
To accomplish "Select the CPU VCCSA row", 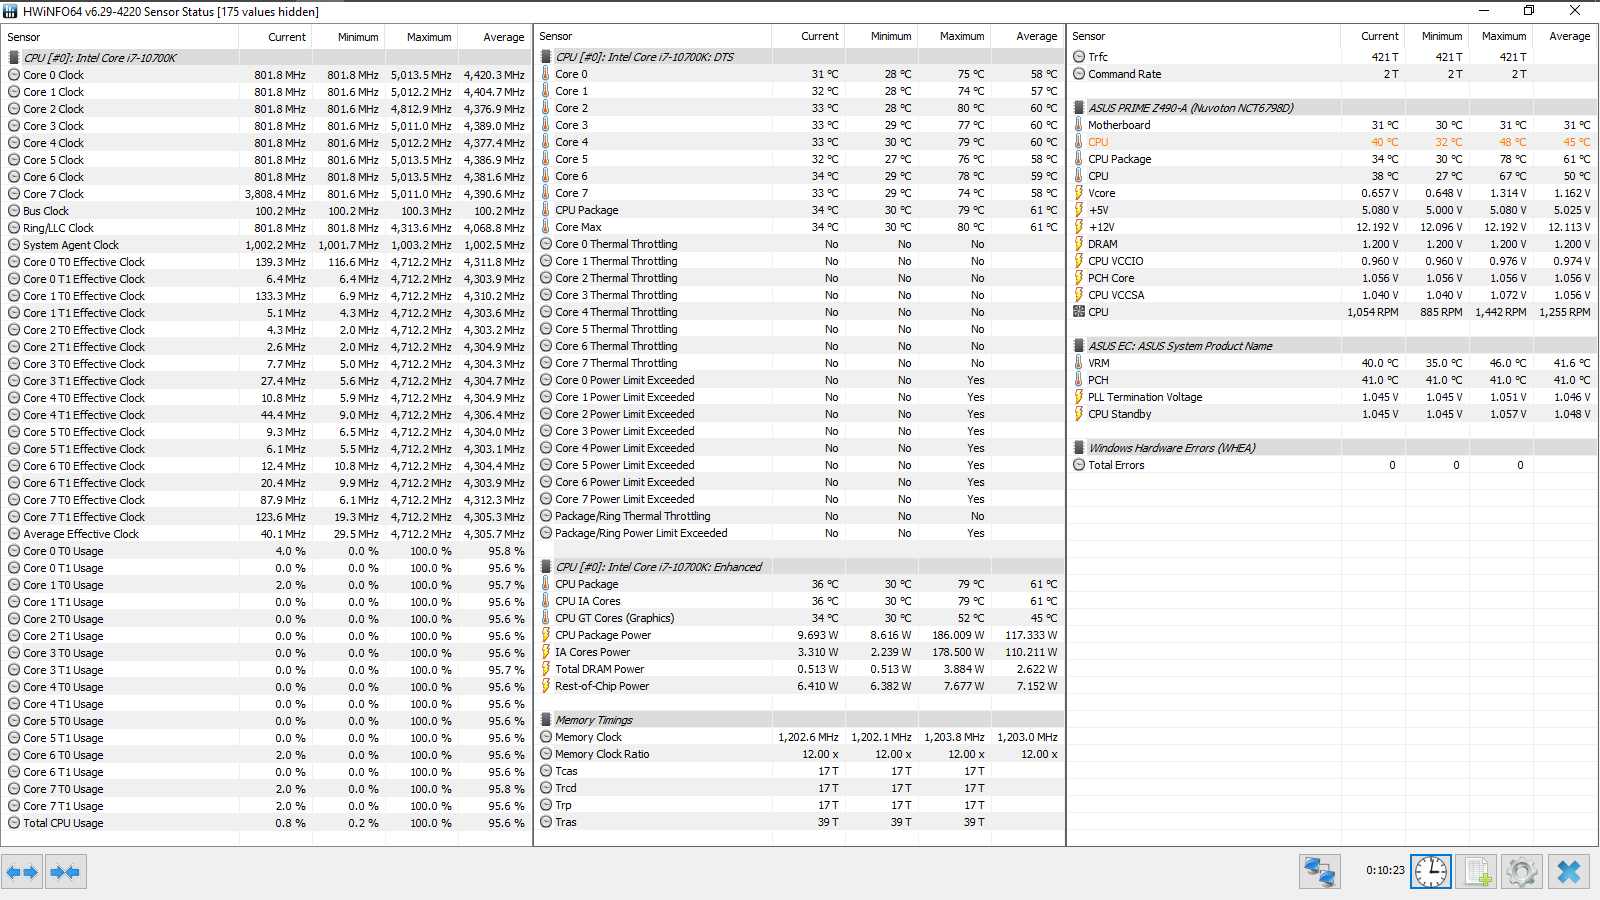I will 1332,295.
